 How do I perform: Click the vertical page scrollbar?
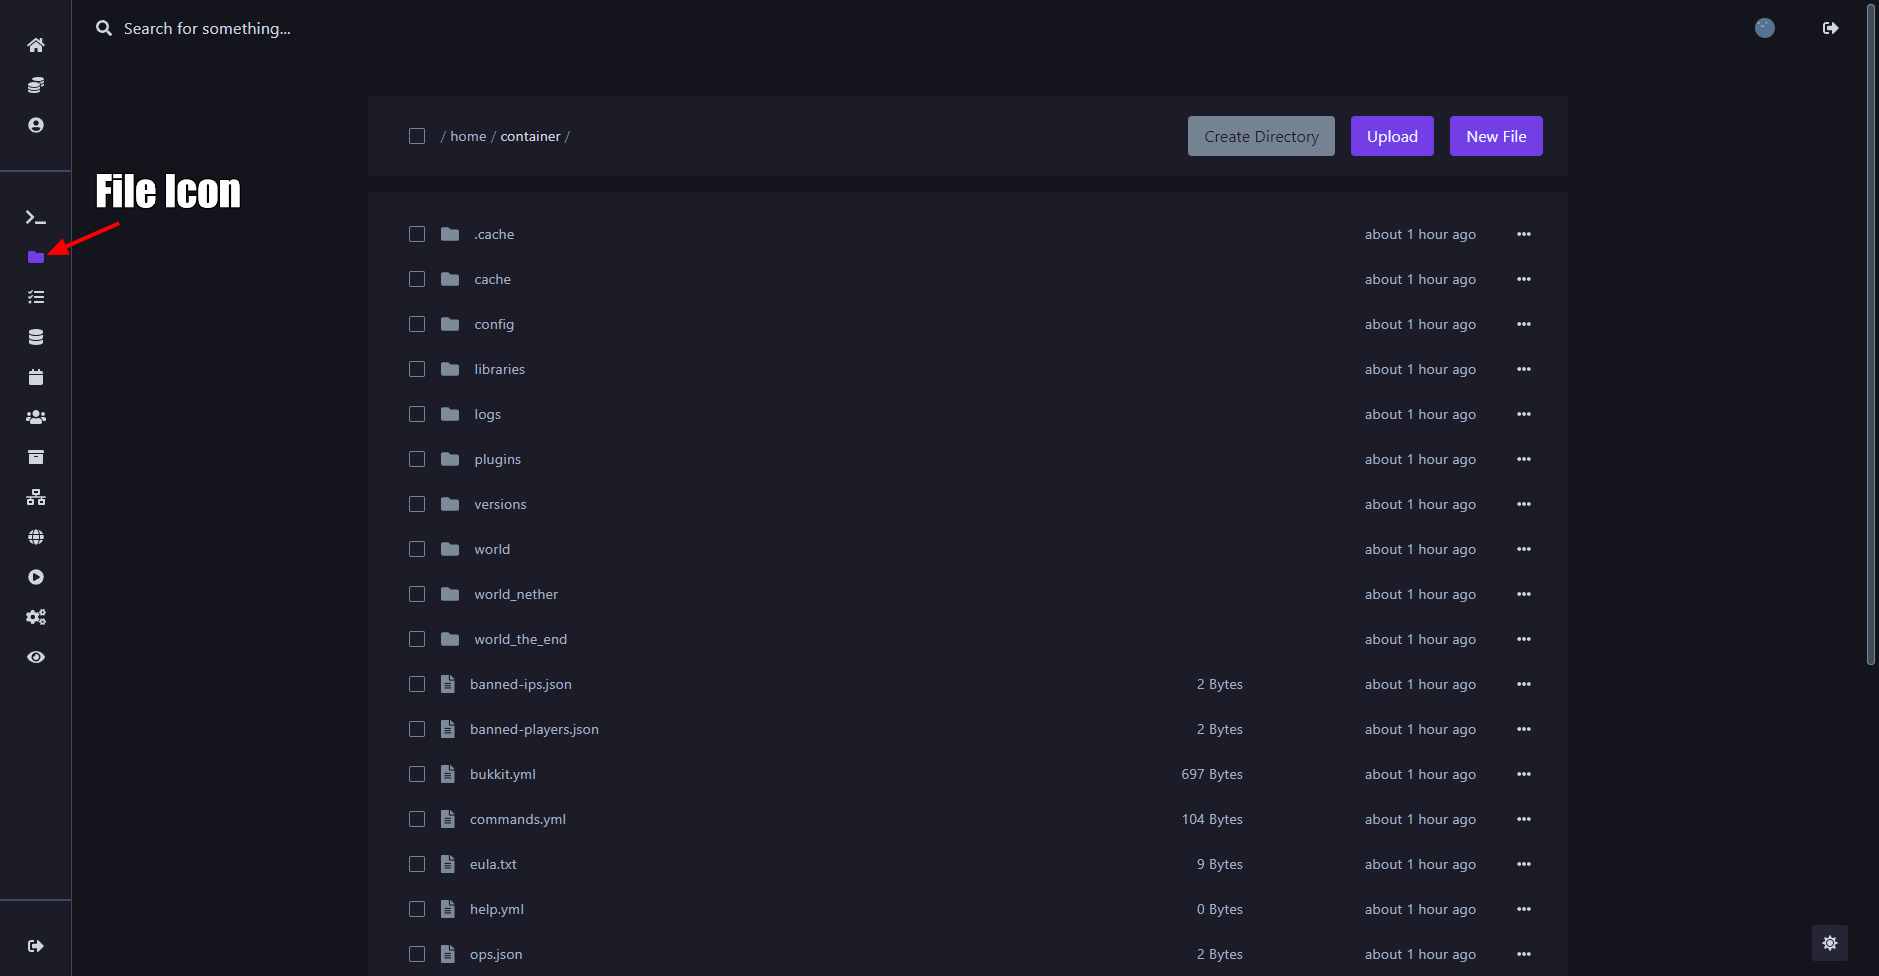click(x=1871, y=333)
